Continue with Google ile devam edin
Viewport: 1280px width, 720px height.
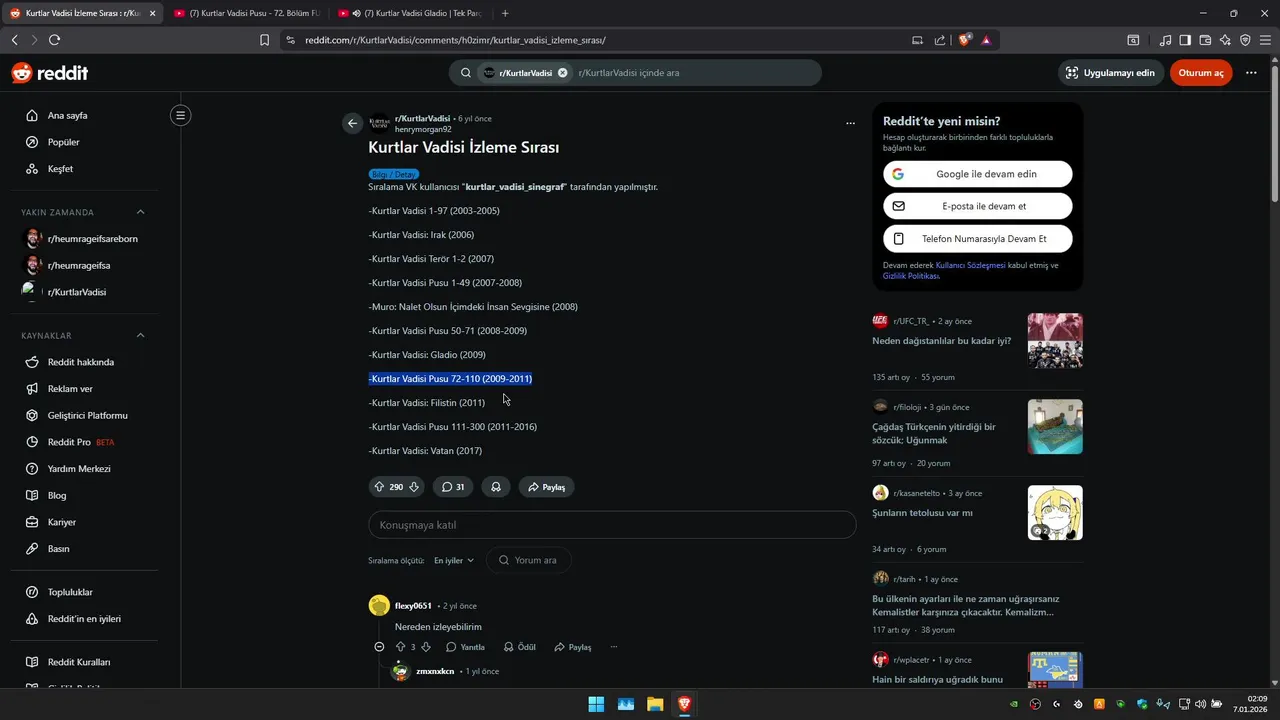coord(978,174)
